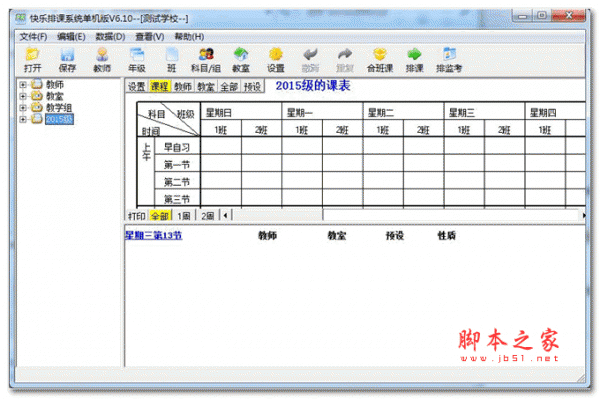Click the 教师 folder icon in tree
Image resolution: width=600 pixels, height=399 pixels.
[x=37, y=84]
